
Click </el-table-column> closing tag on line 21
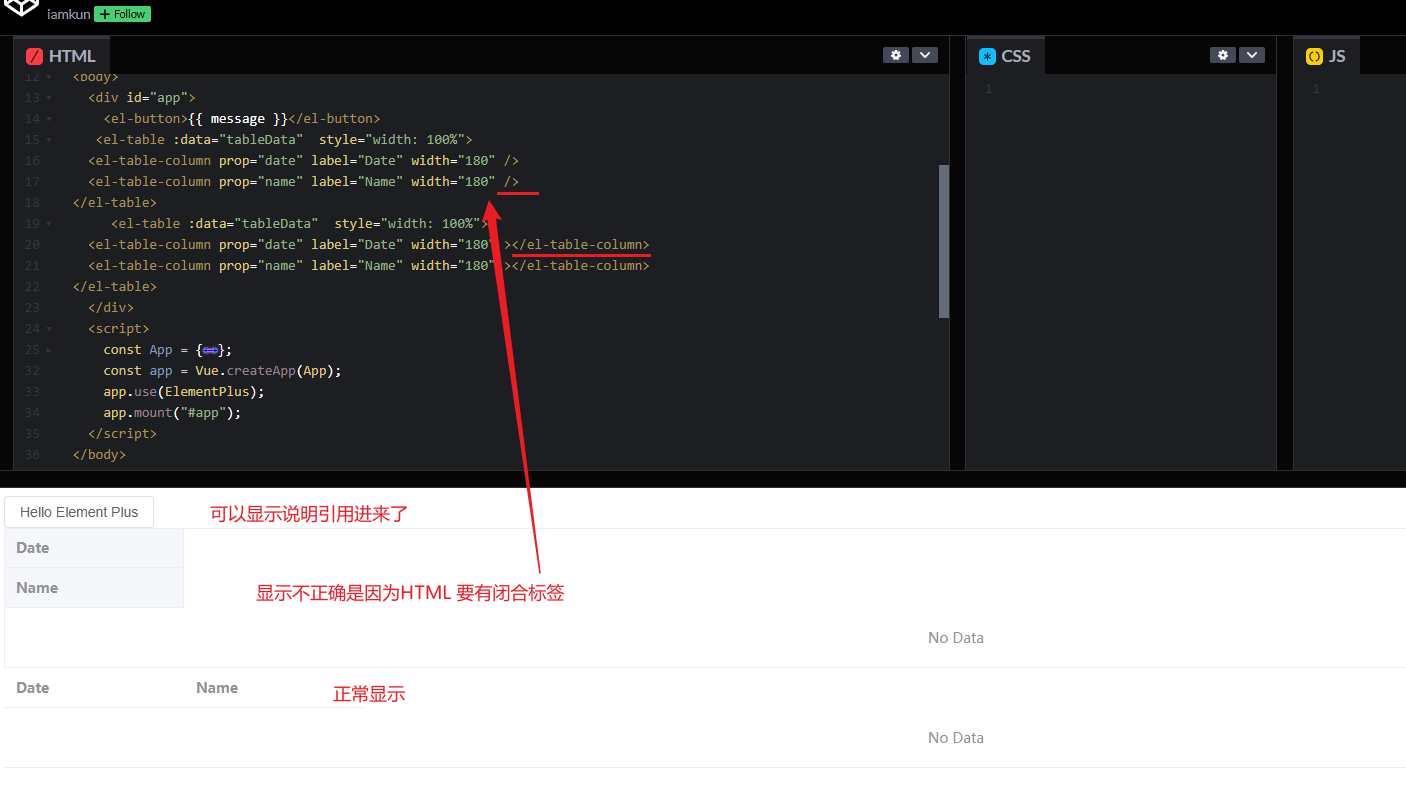click(581, 266)
